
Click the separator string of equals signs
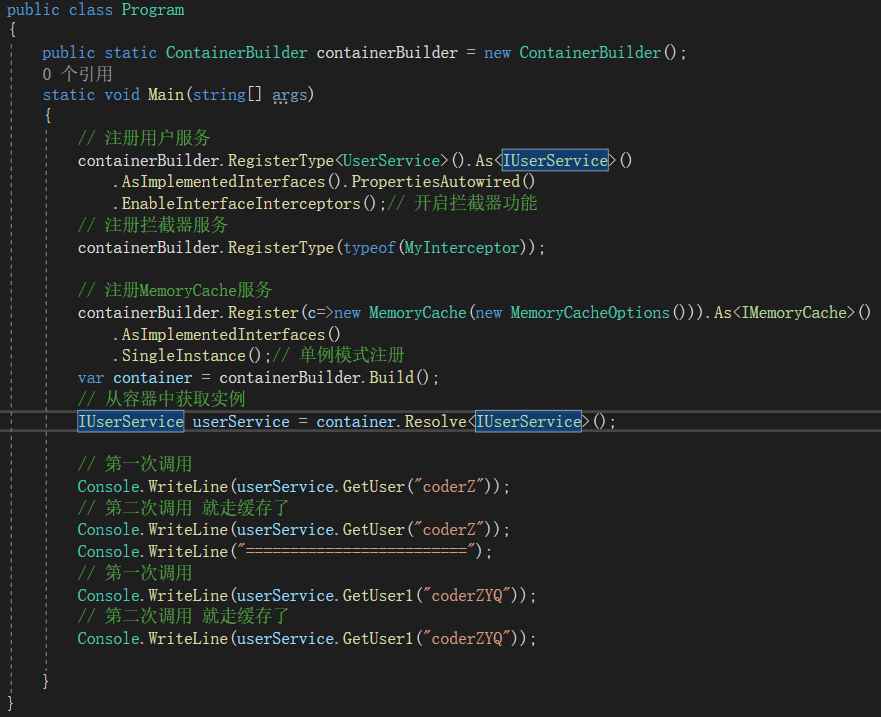(356, 551)
